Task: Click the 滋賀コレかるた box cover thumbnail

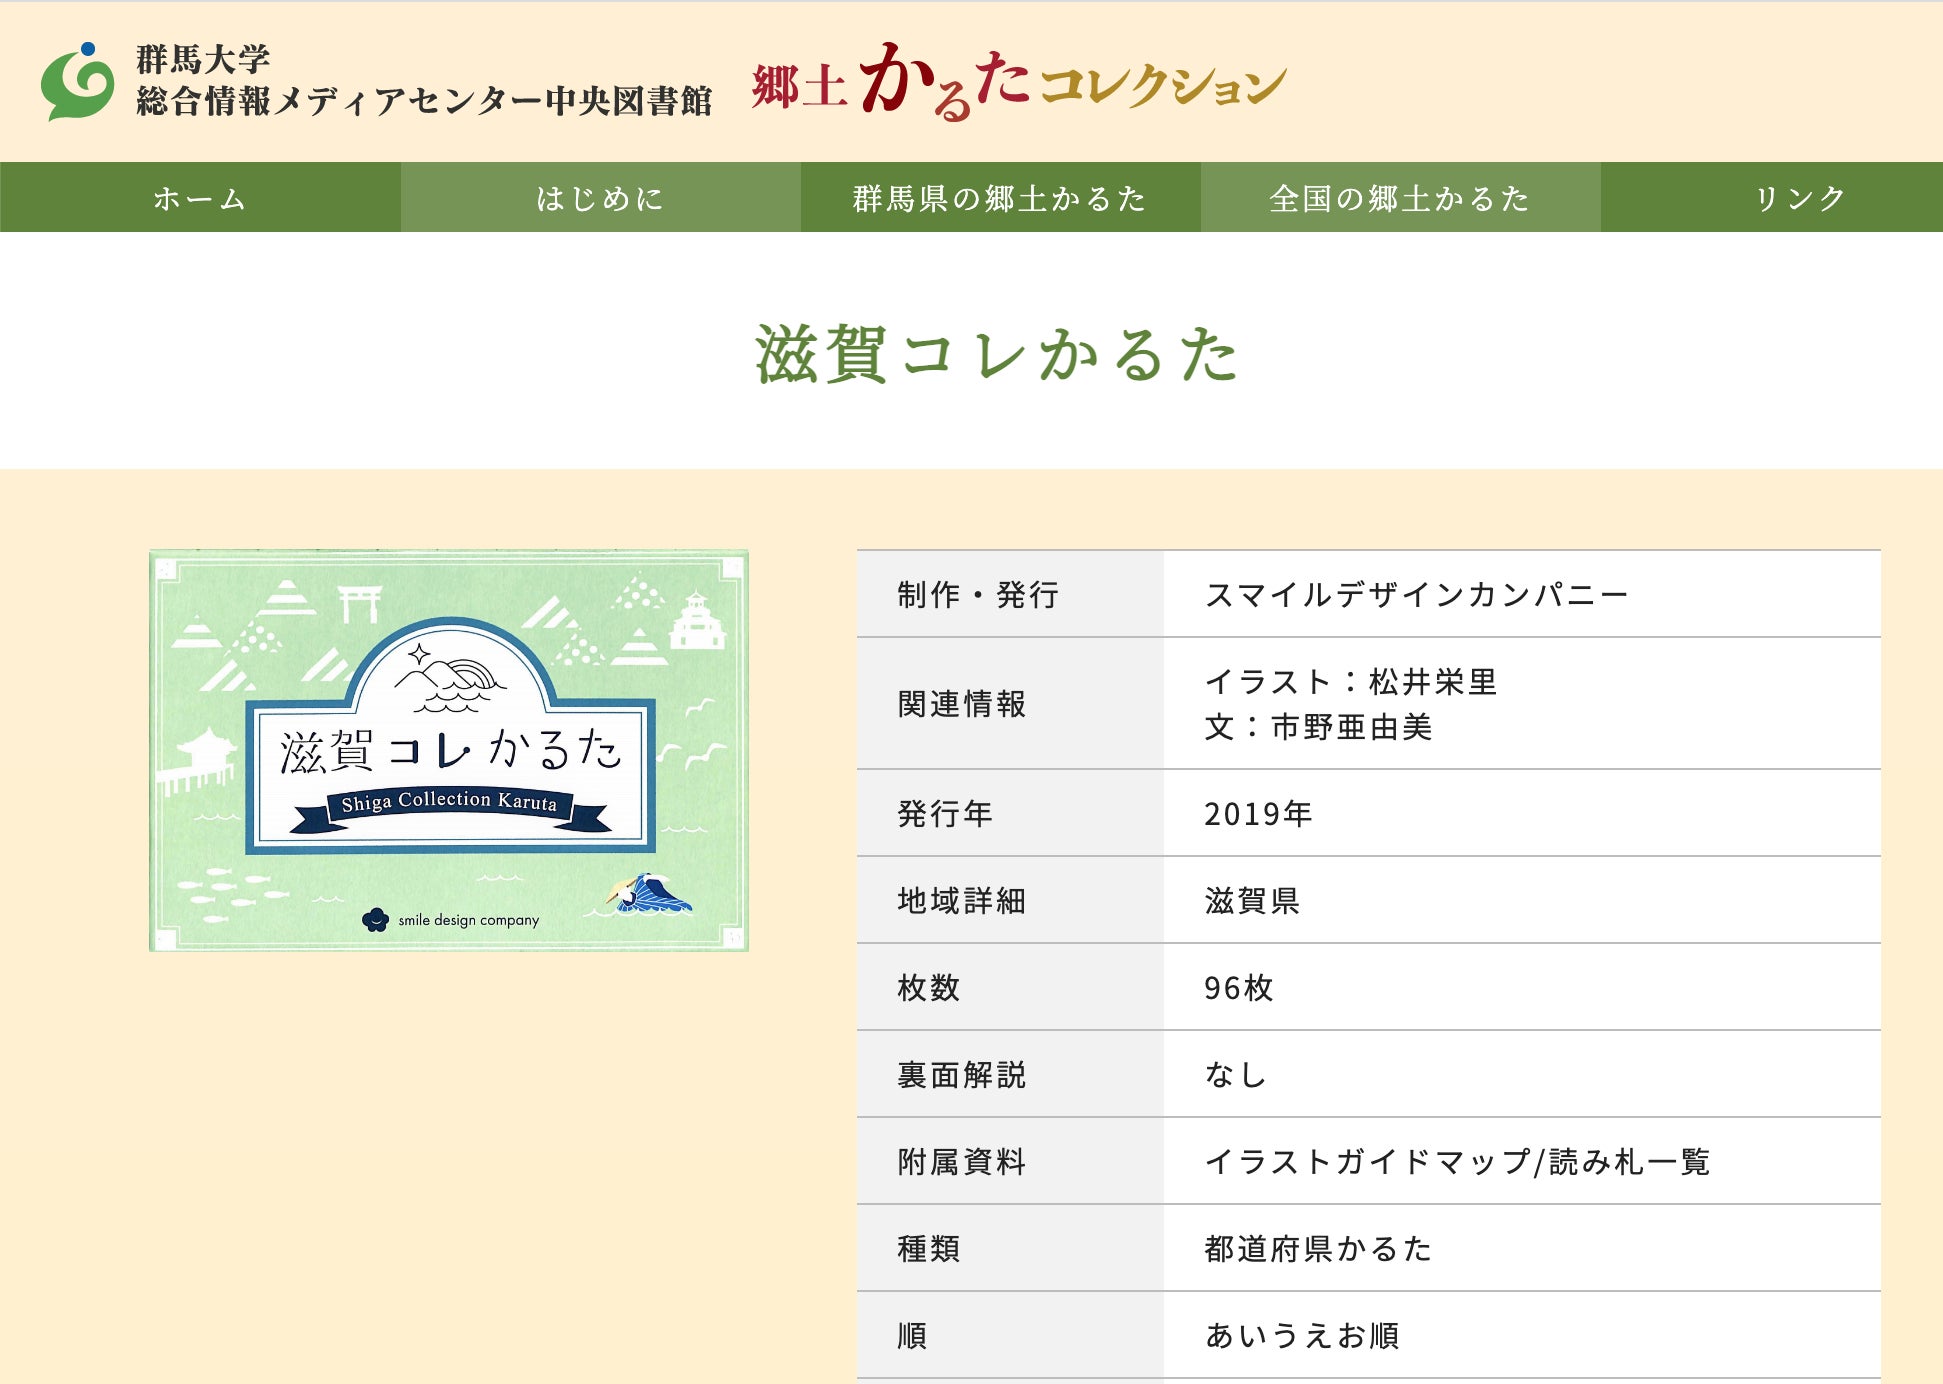Action: point(449,750)
